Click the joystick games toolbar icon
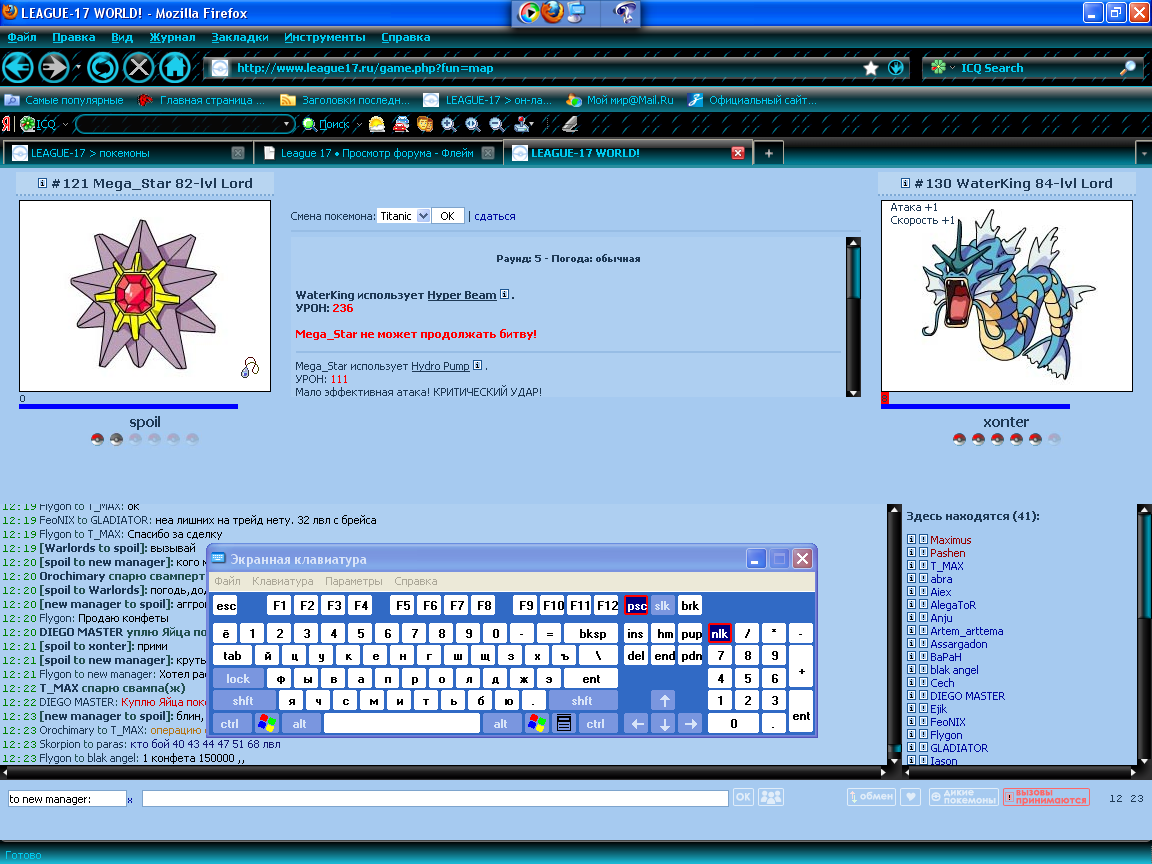 pos(522,124)
